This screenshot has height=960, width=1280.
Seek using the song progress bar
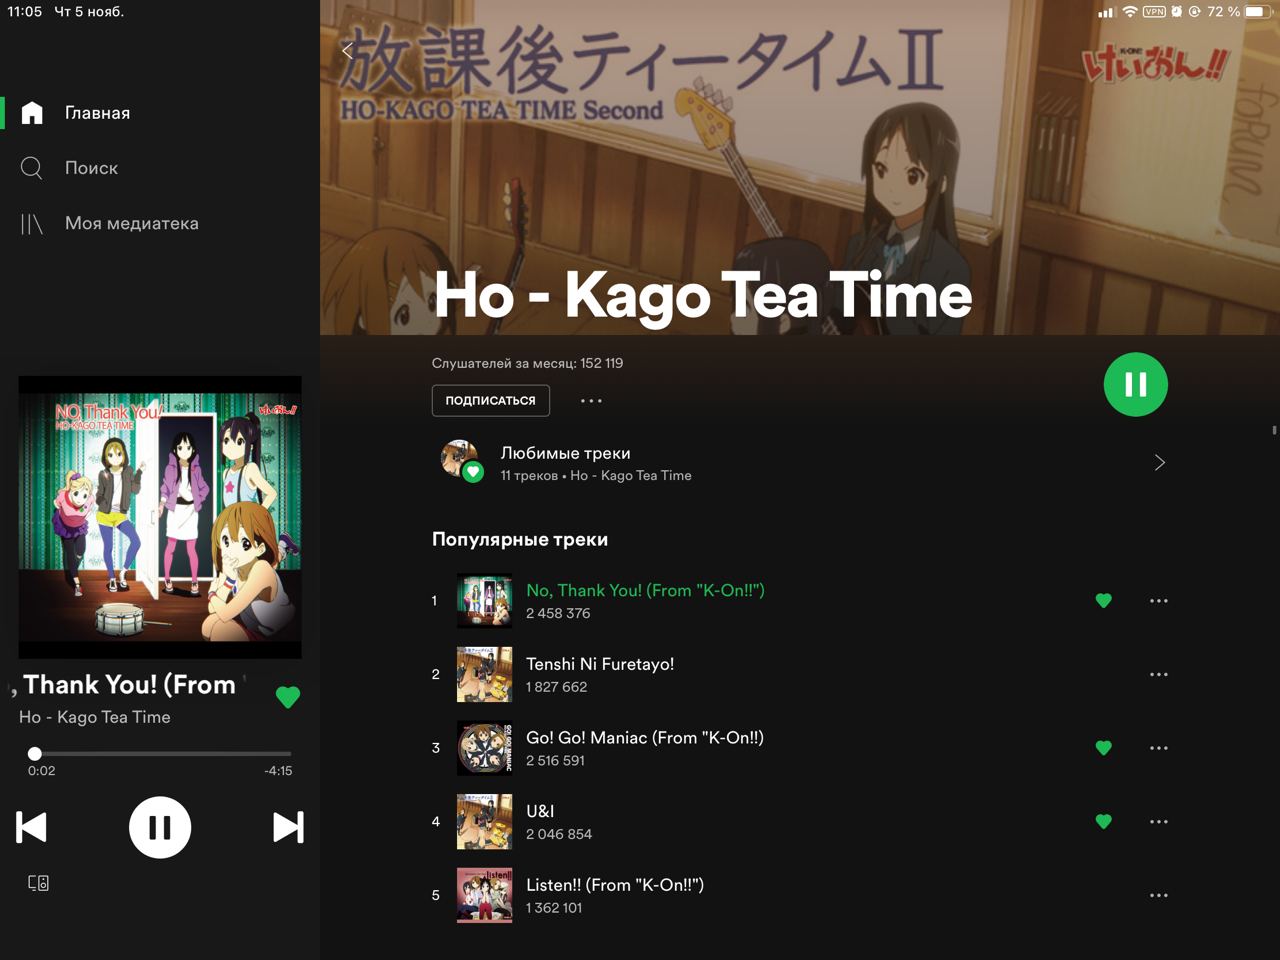(x=160, y=753)
